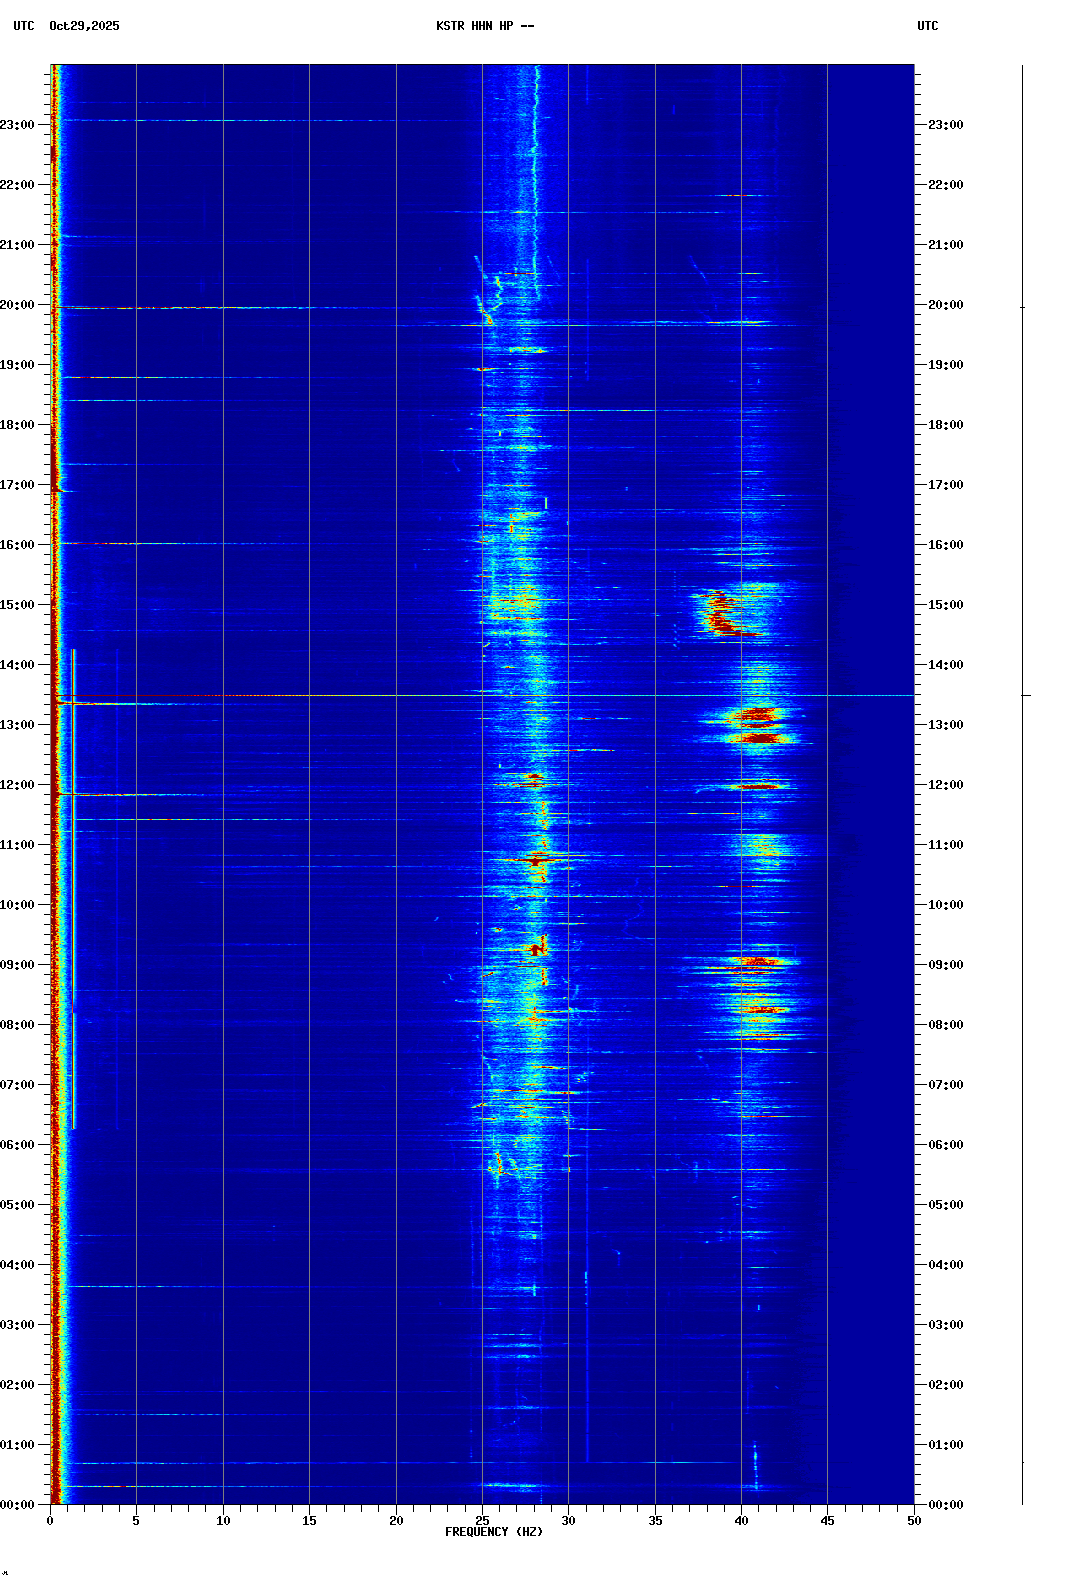Click the FREQUENCY (HZ) axis label
The height and width of the screenshot is (1584, 1066).
pos(494,1532)
